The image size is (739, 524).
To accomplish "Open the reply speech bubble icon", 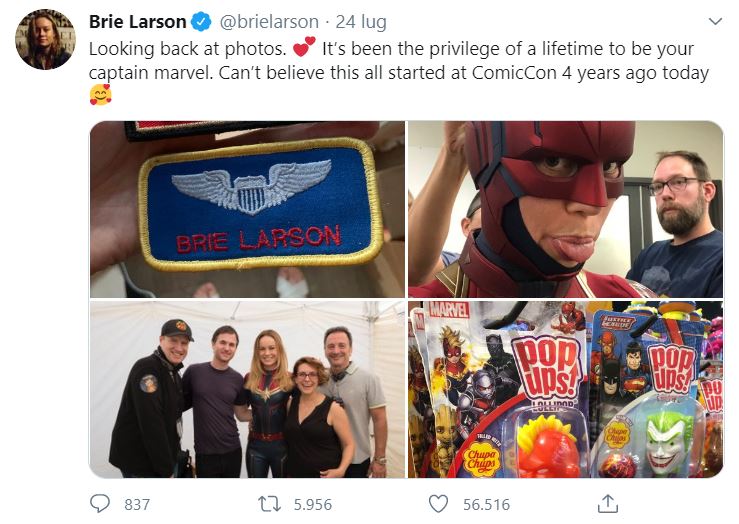I will pos(100,504).
